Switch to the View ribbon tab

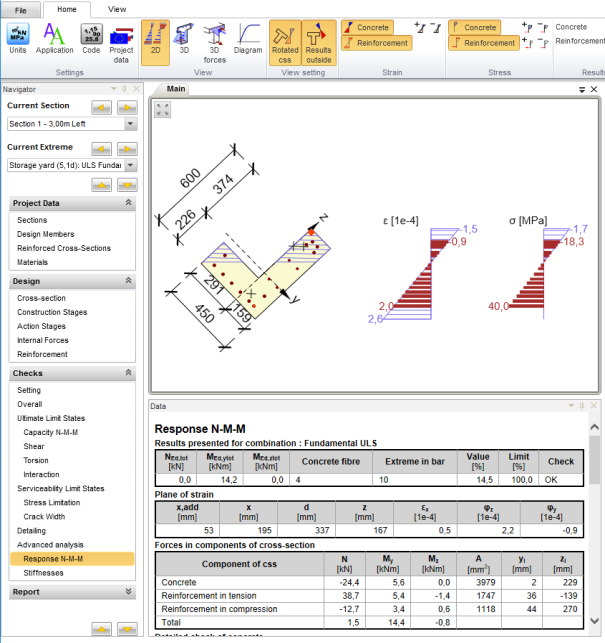117,8
